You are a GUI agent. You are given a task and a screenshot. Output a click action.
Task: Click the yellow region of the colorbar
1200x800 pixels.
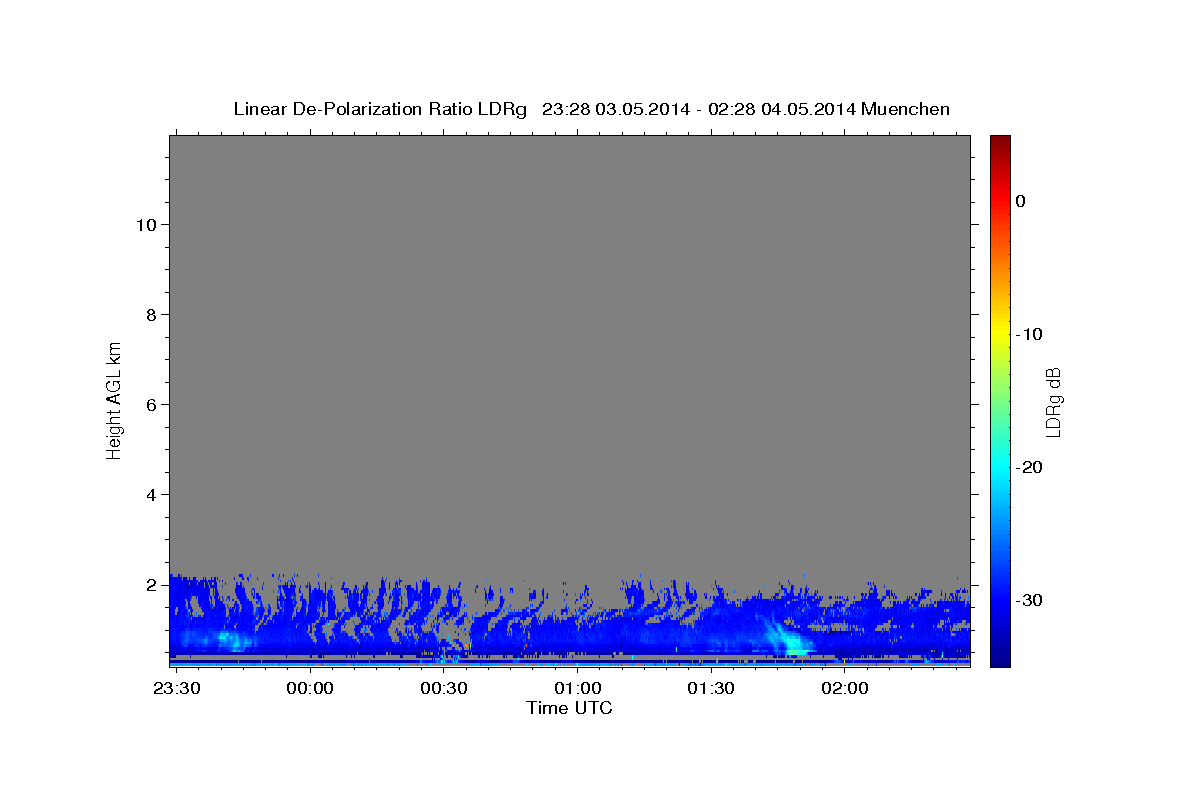(x=1000, y=330)
